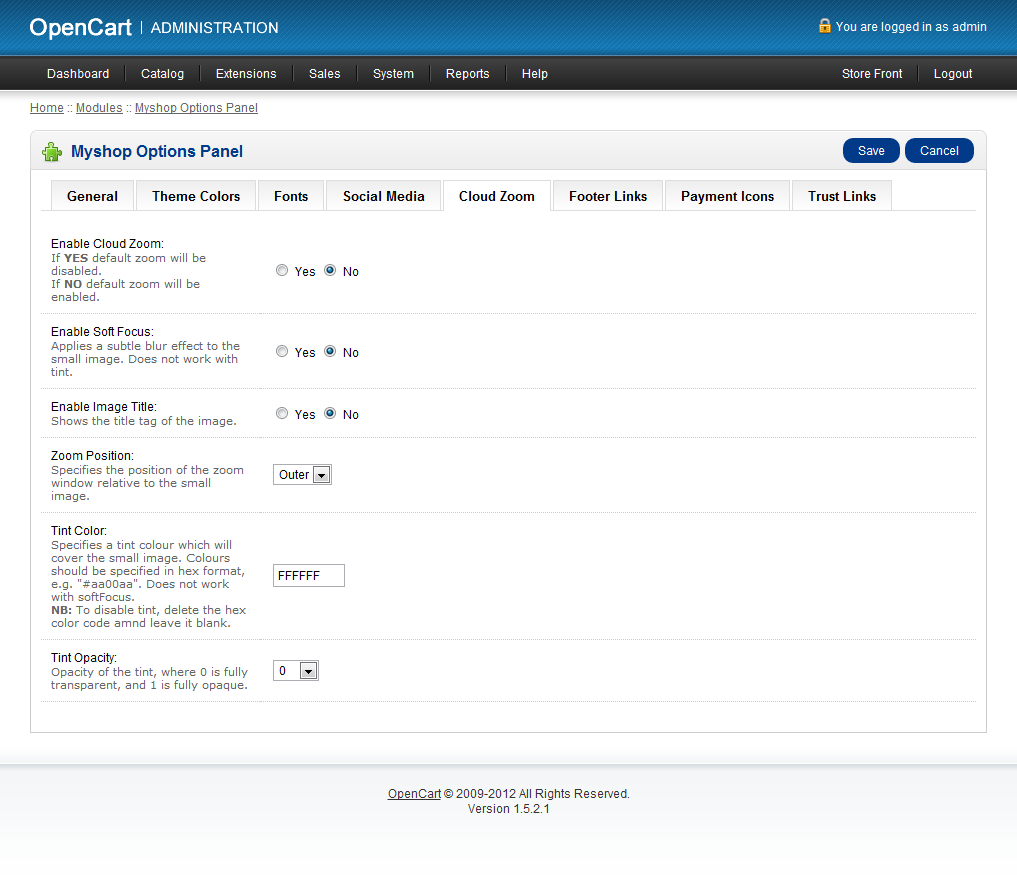Switch to the Trust Links tab
Viewport: 1017px width, 876px height.
(x=842, y=196)
